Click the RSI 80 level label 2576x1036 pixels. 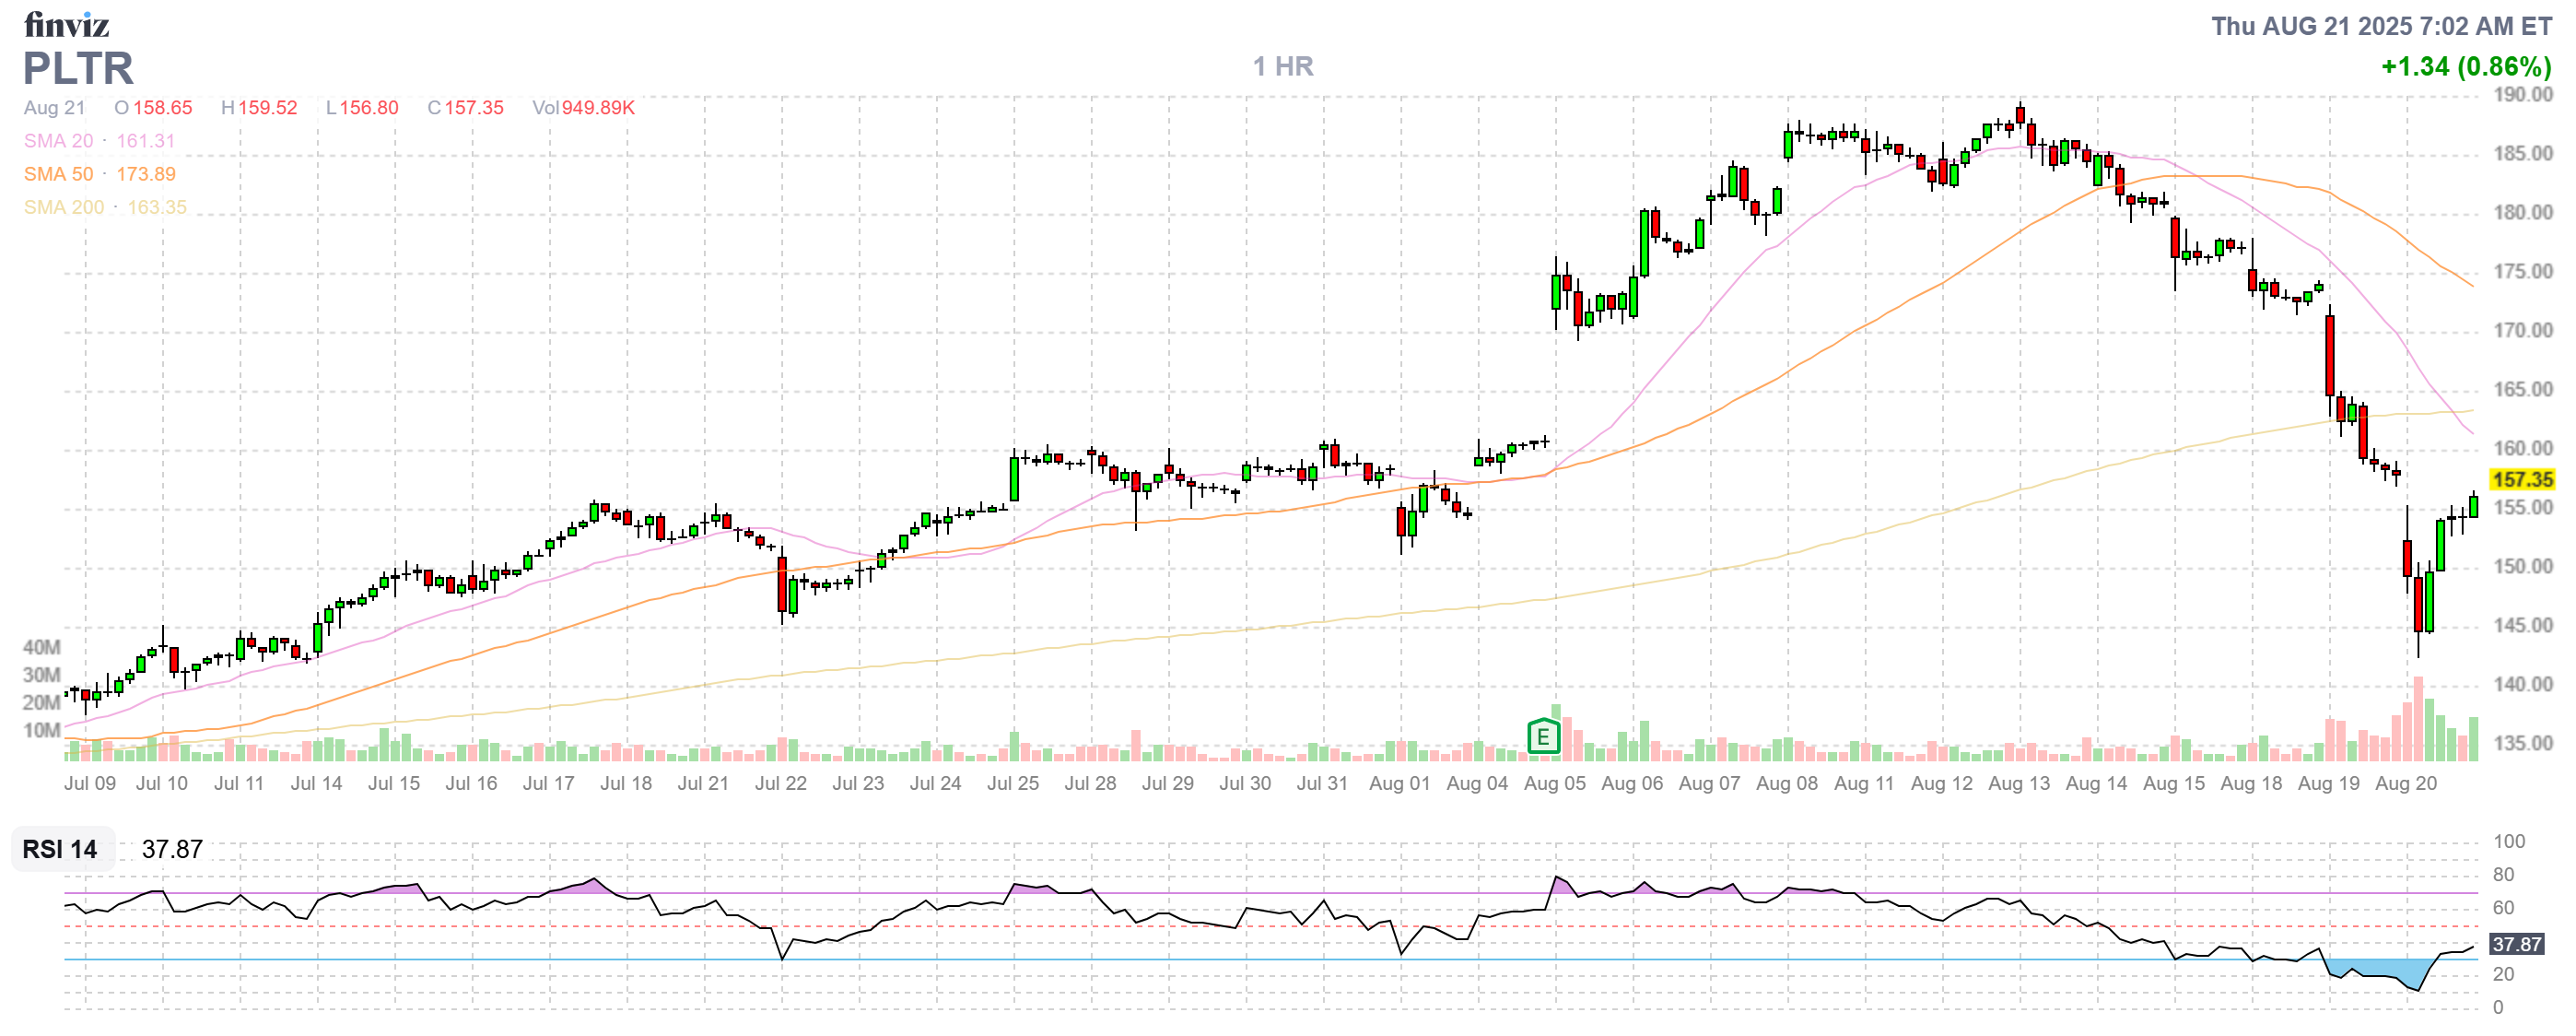click(x=2503, y=875)
